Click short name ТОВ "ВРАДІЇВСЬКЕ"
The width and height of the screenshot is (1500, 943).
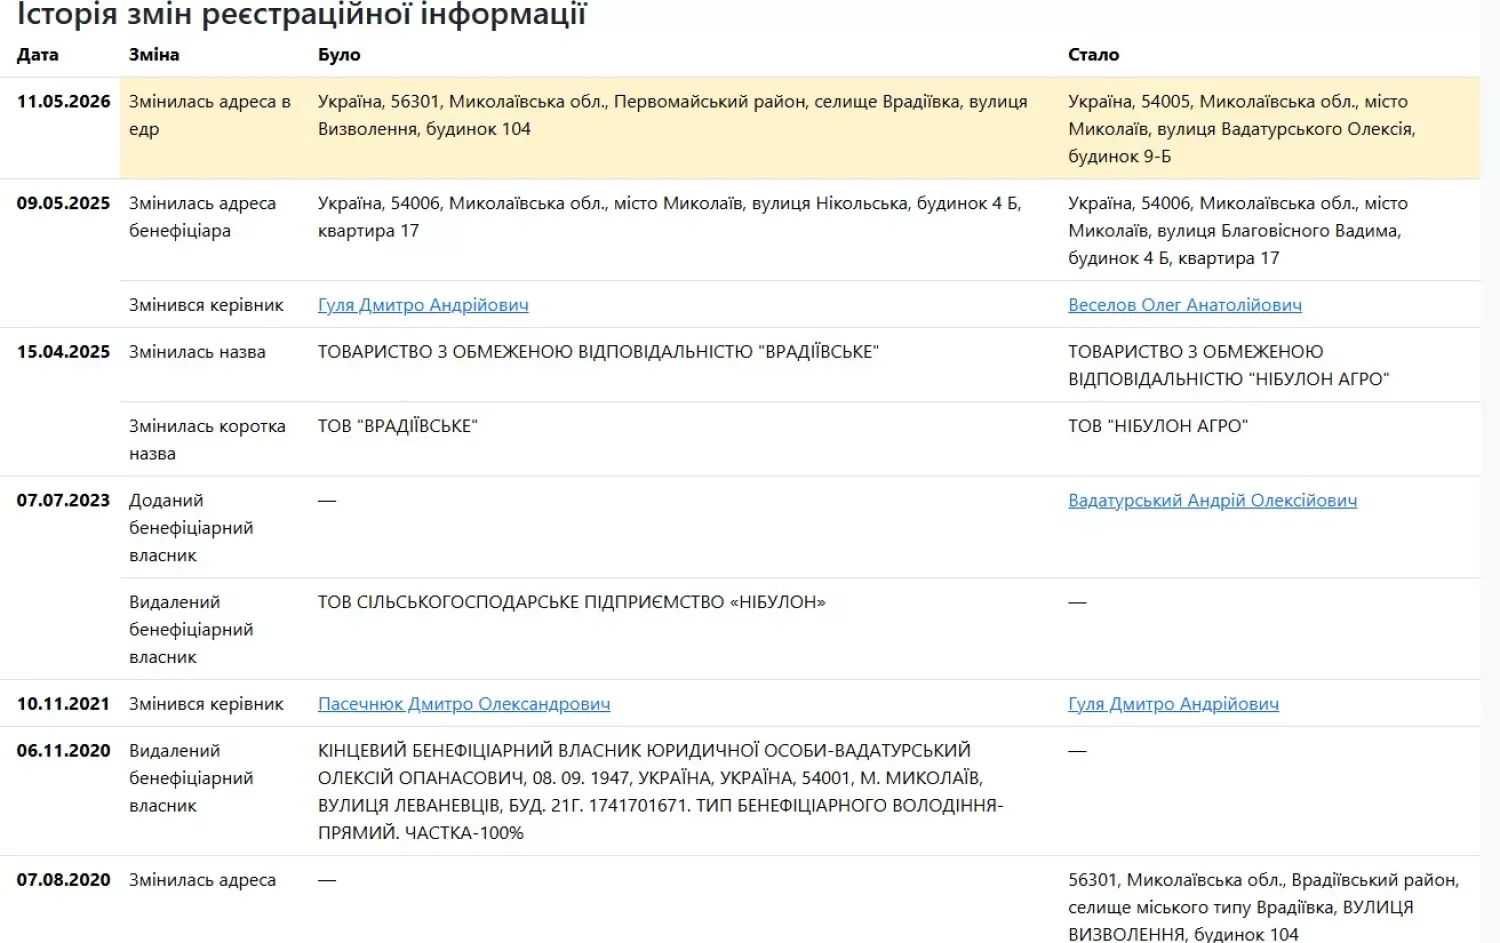[x=398, y=426]
